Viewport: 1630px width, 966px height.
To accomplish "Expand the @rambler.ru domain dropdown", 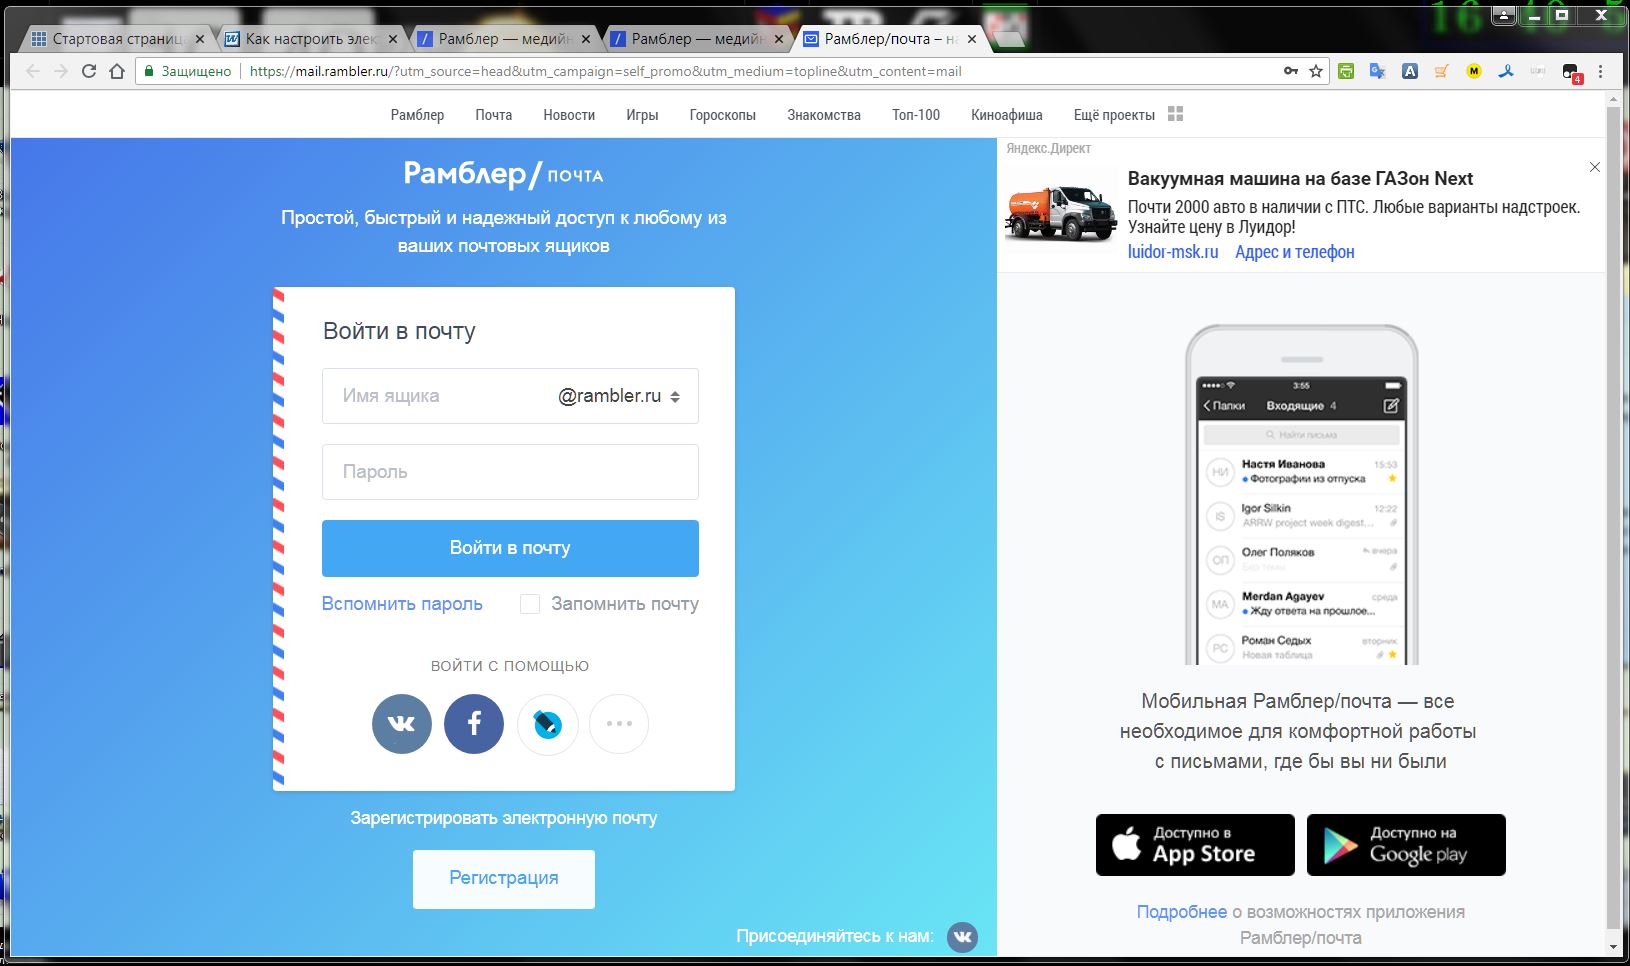I will tap(619, 396).
